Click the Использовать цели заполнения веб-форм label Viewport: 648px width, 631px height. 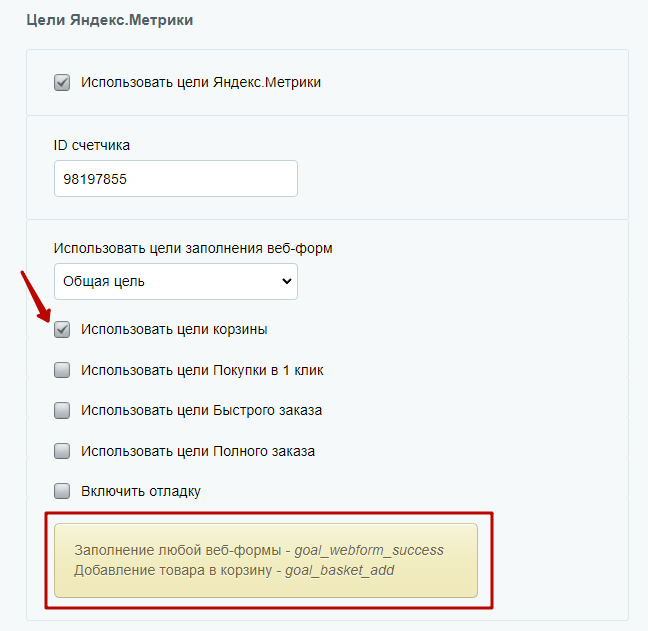point(193,248)
